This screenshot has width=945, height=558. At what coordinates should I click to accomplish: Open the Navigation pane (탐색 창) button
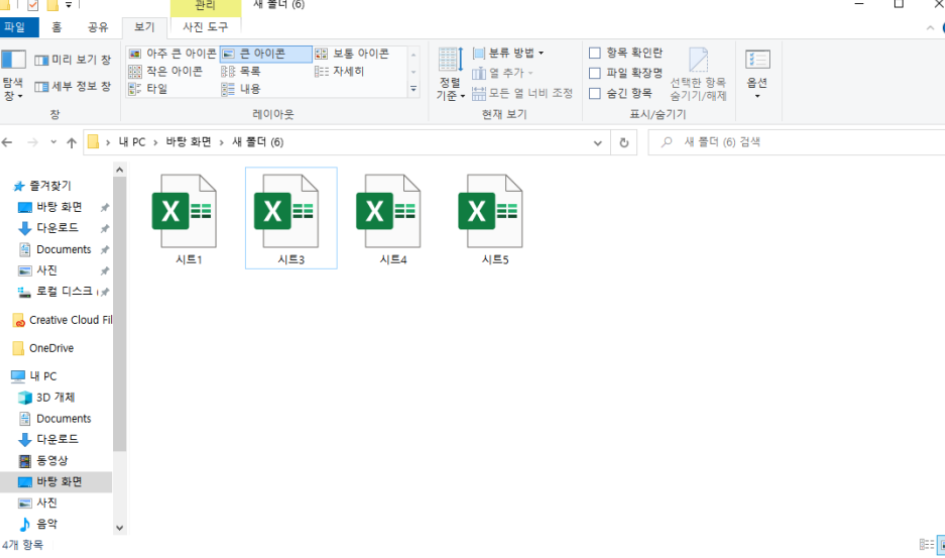pos(13,75)
